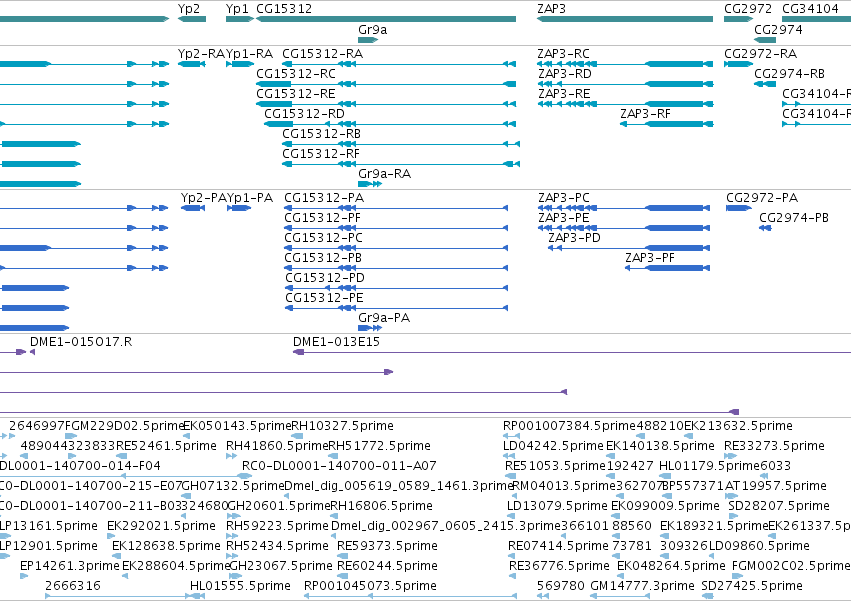Click the CG2972-PA protein feature
Image resolution: width=851 pixels, height=601 pixels.
tap(762, 198)
